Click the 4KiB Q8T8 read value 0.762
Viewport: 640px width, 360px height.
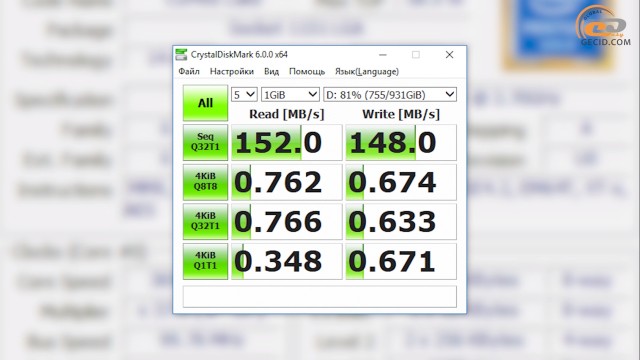point(287,182)
